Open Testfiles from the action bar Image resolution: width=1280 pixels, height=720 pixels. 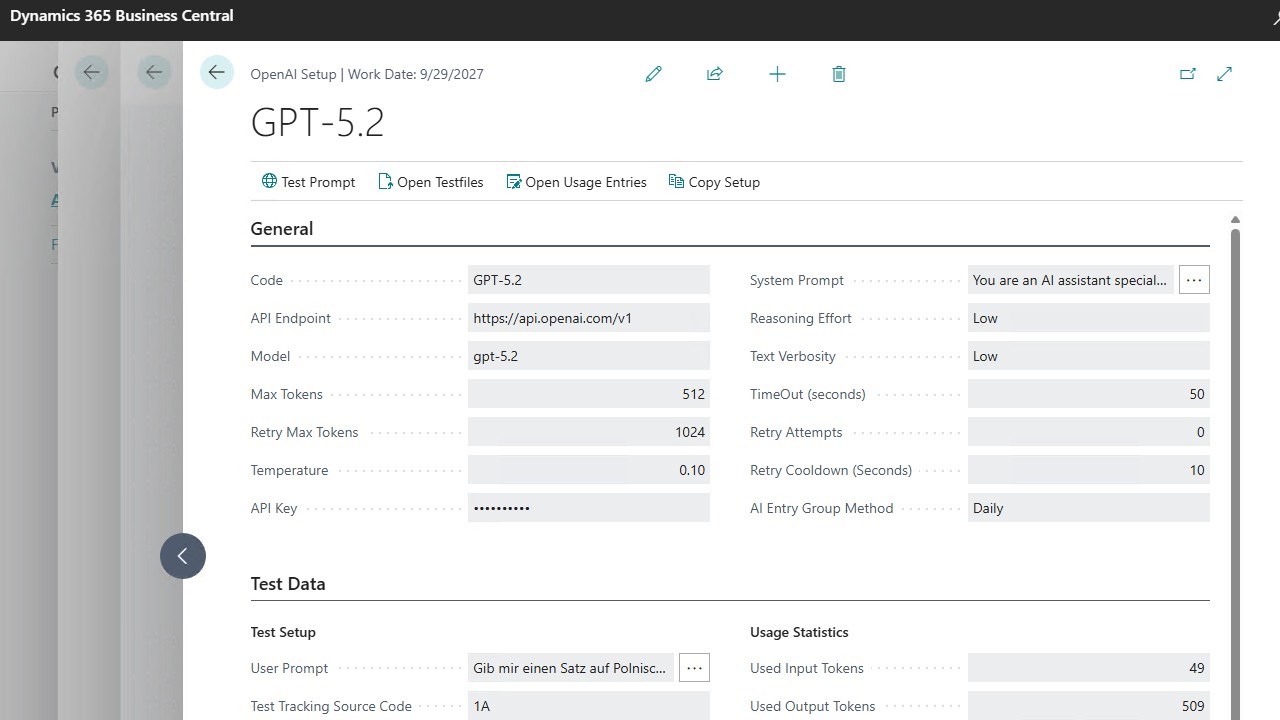(430, 182)
